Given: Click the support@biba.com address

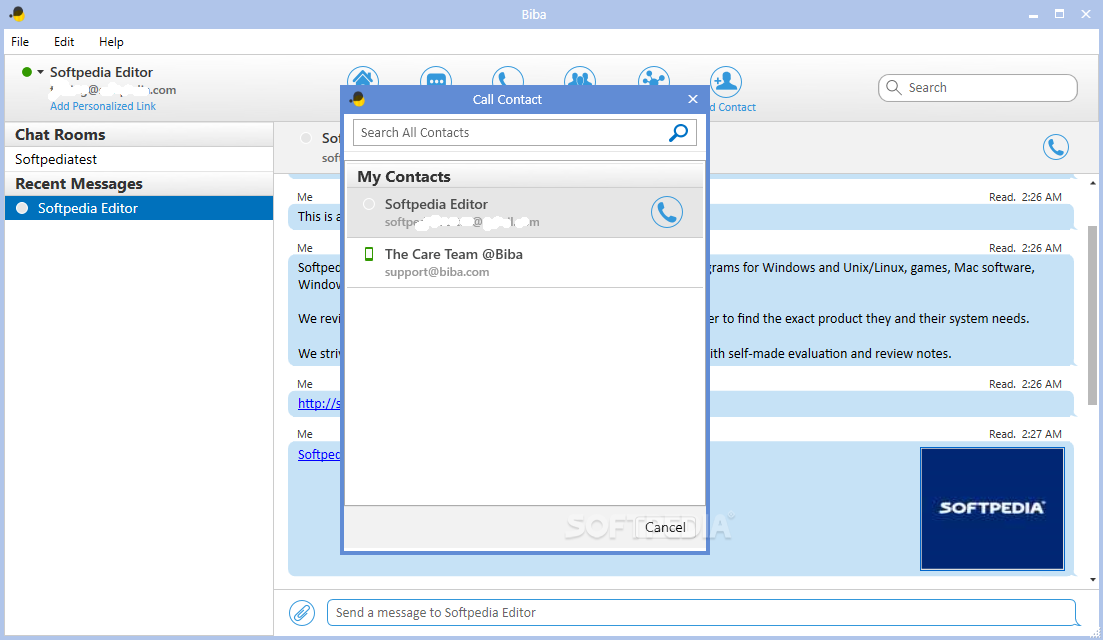Looking at the screenshot, I should 437,271.
